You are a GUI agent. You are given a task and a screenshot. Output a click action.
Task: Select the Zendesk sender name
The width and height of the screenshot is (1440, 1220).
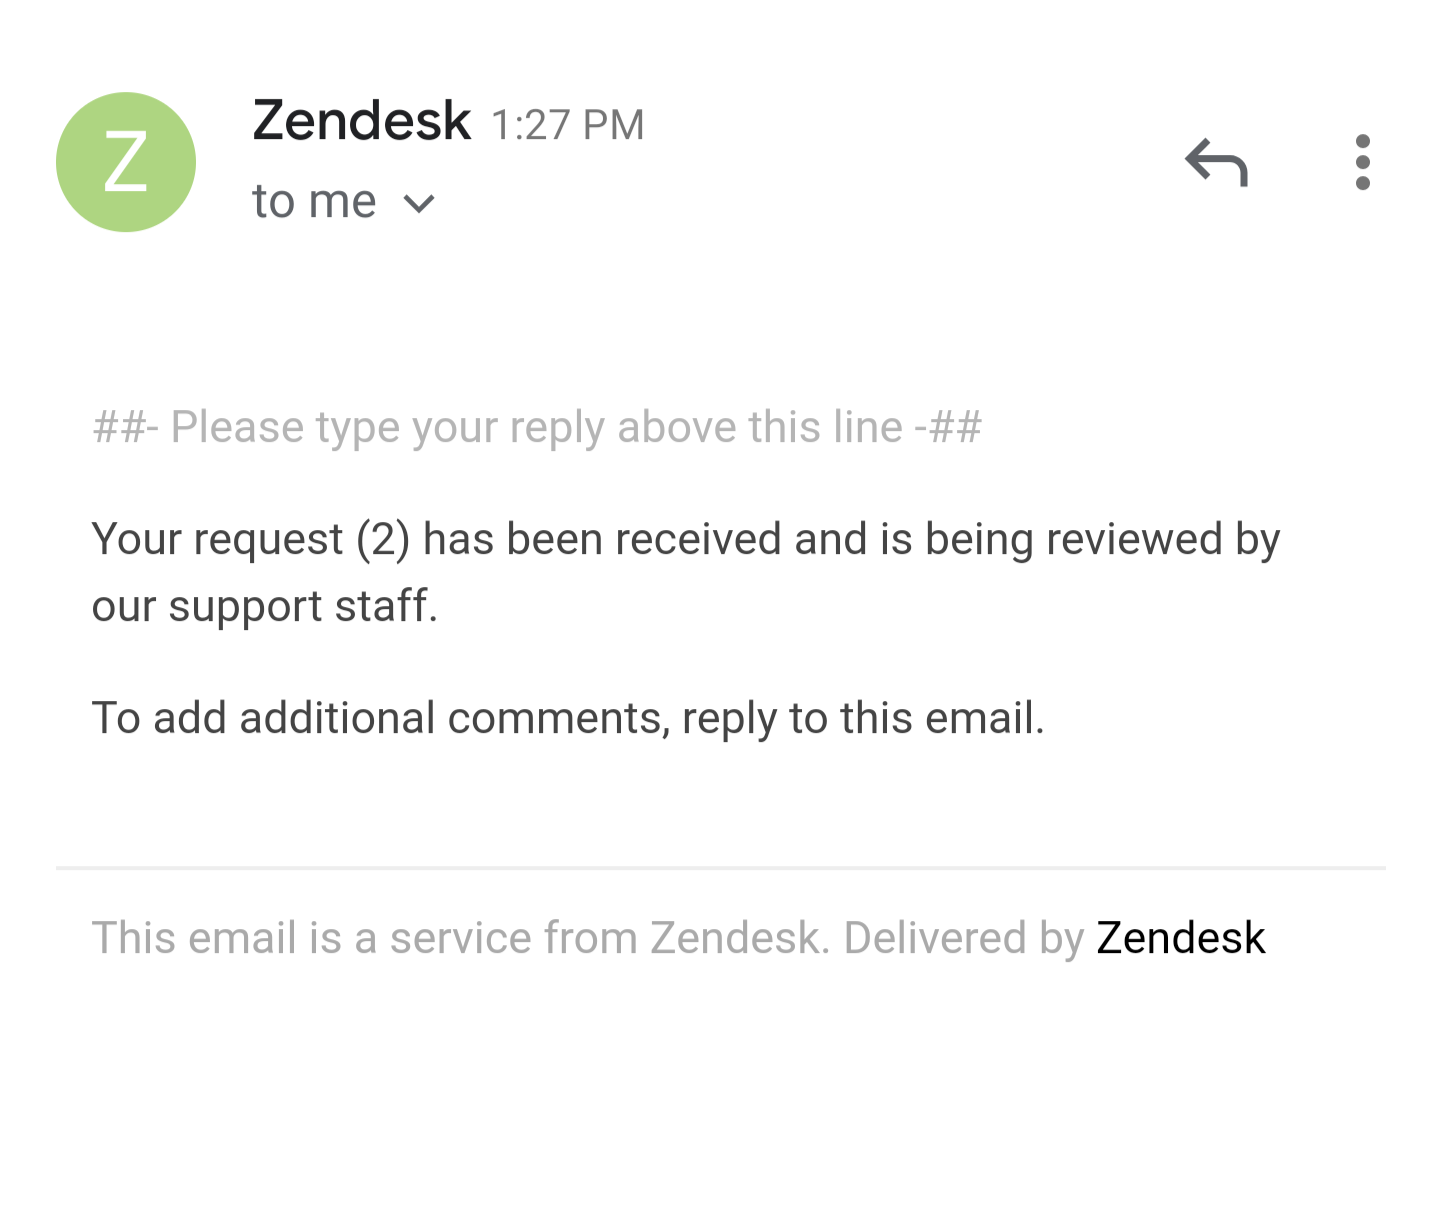(361, 121)
